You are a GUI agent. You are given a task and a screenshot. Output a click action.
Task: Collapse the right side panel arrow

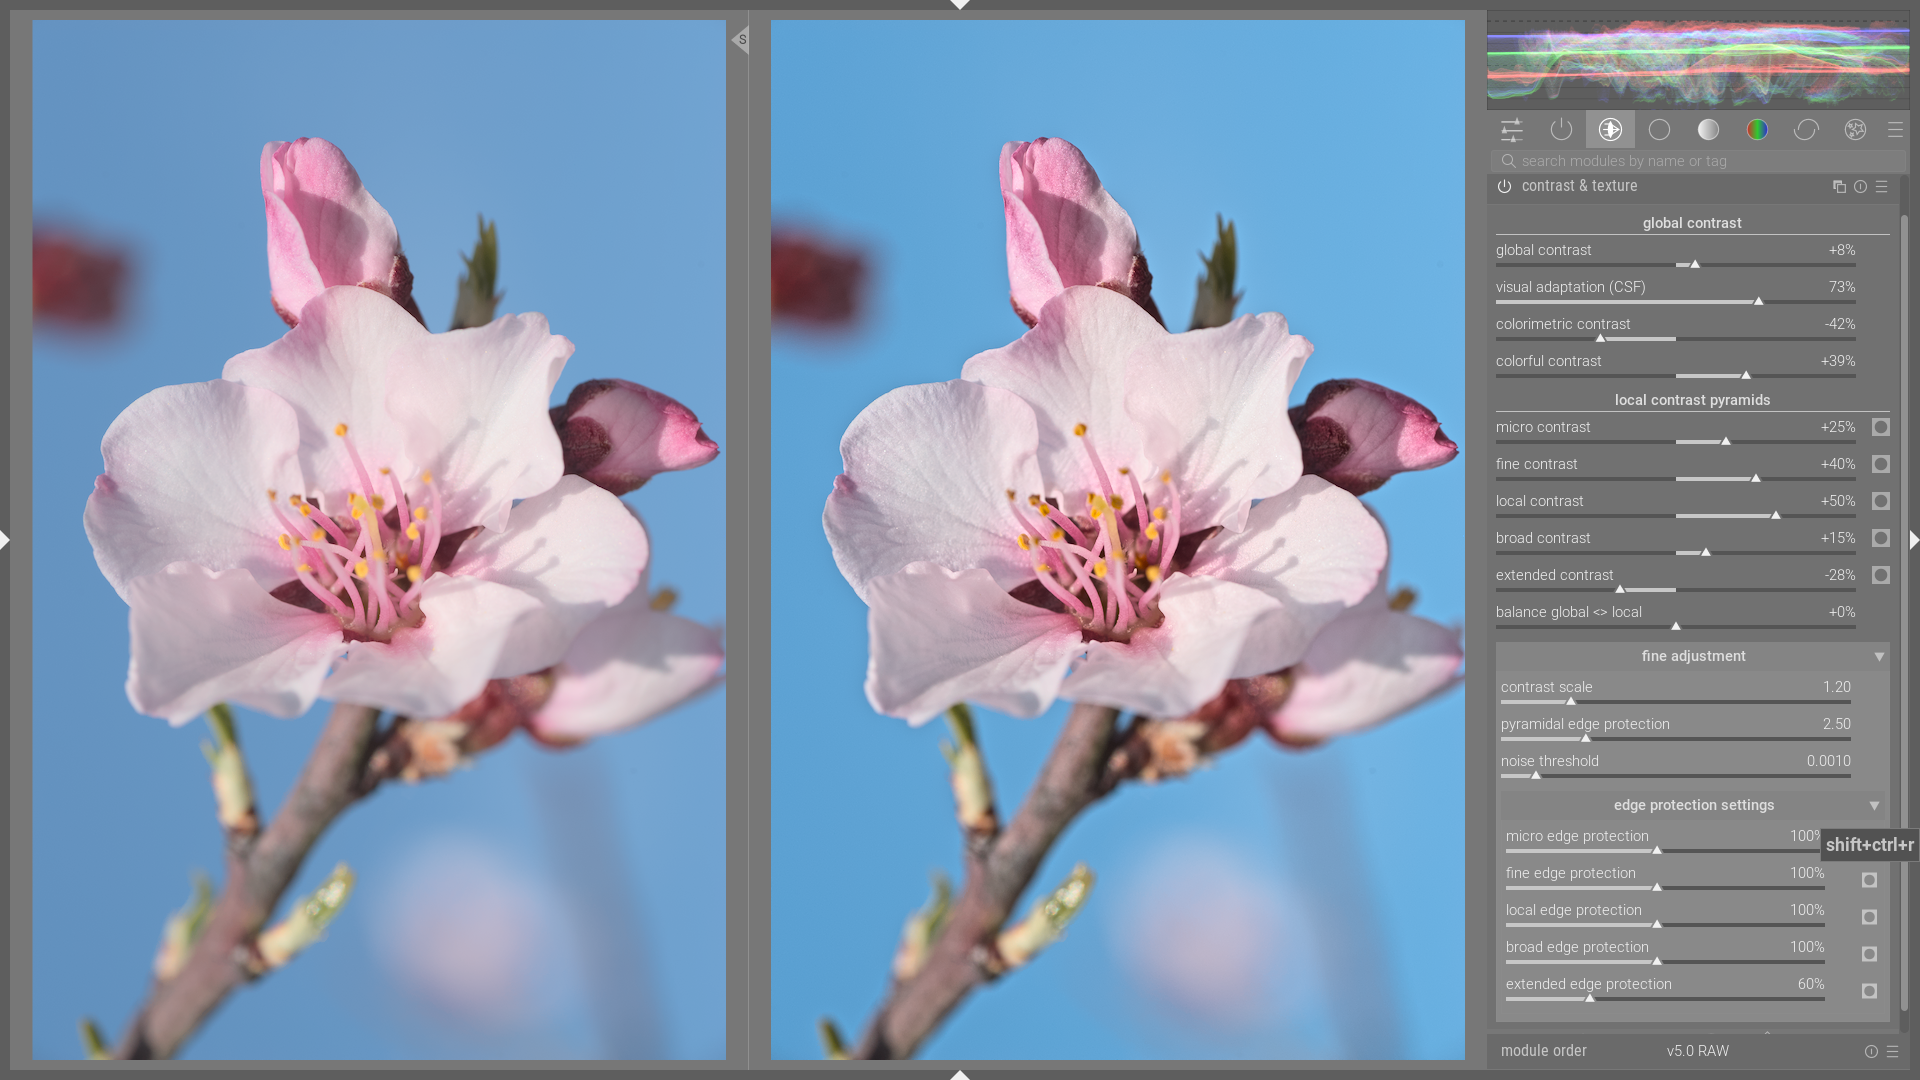click(1913, 540)
